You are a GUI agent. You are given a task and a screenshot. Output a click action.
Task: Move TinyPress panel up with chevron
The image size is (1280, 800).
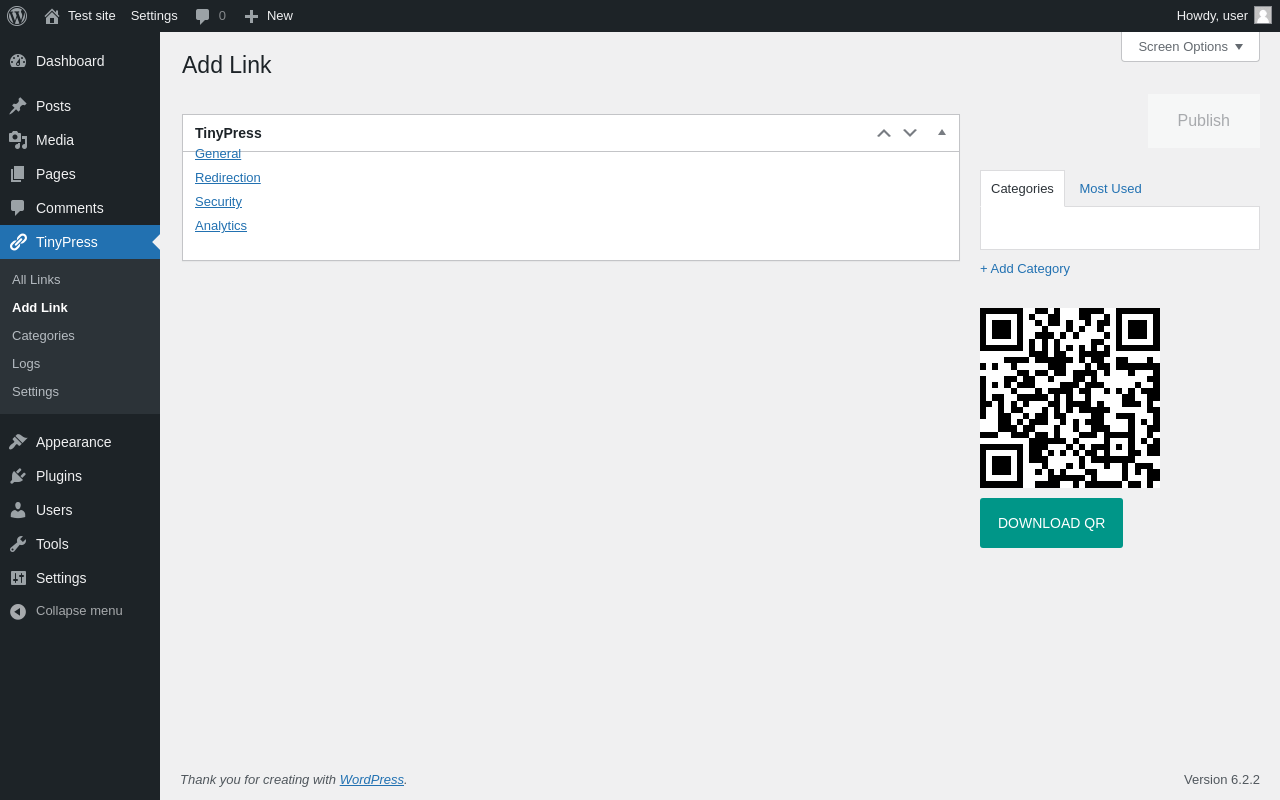pos(884,133)
